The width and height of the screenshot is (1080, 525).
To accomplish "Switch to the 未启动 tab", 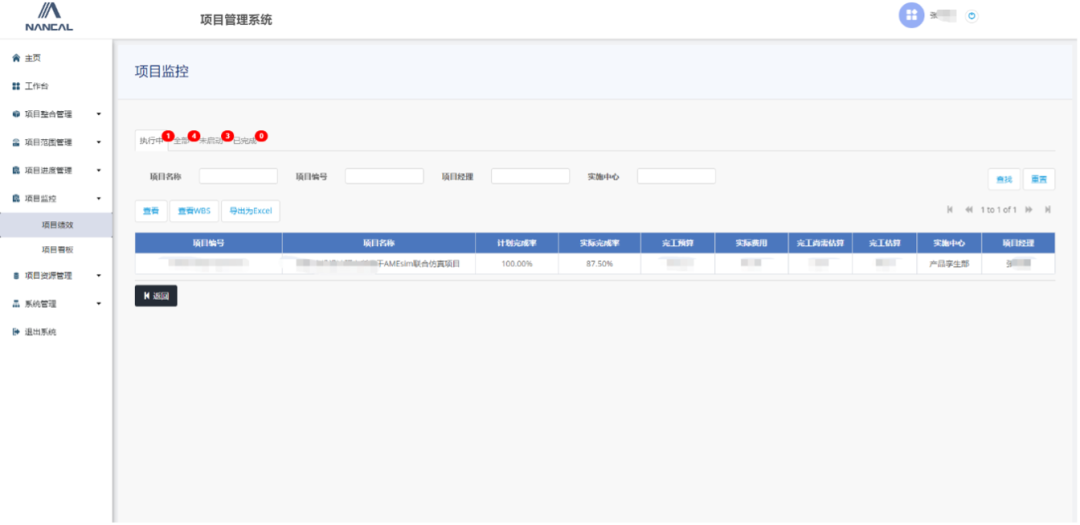I will (210, 141).
